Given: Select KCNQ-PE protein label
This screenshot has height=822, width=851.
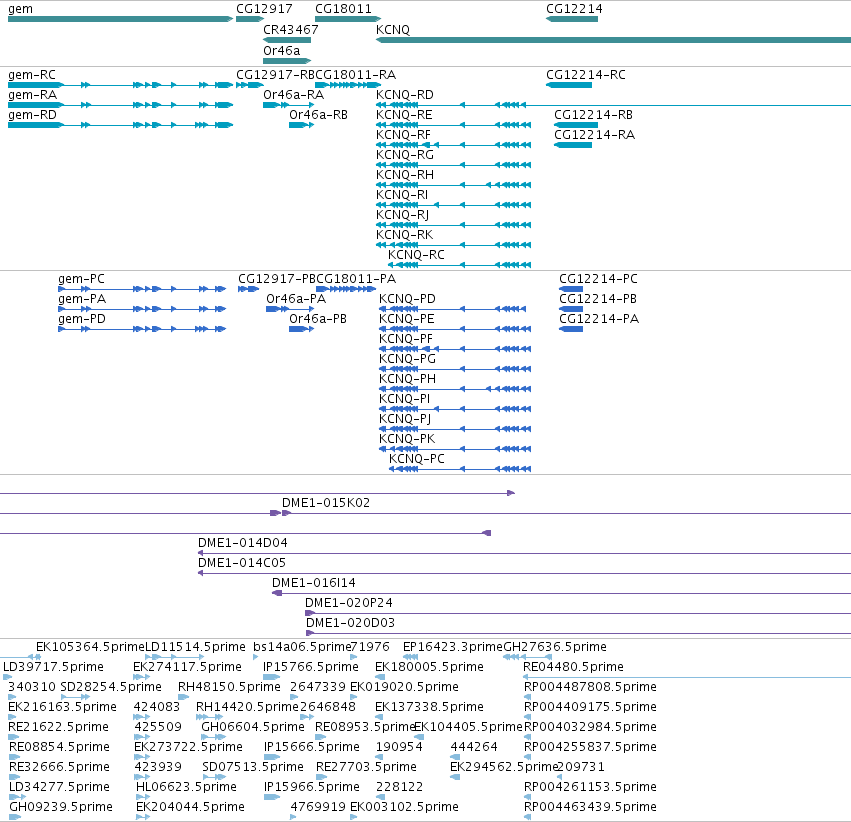Looking at the screenshot, I should pos(407,318).
